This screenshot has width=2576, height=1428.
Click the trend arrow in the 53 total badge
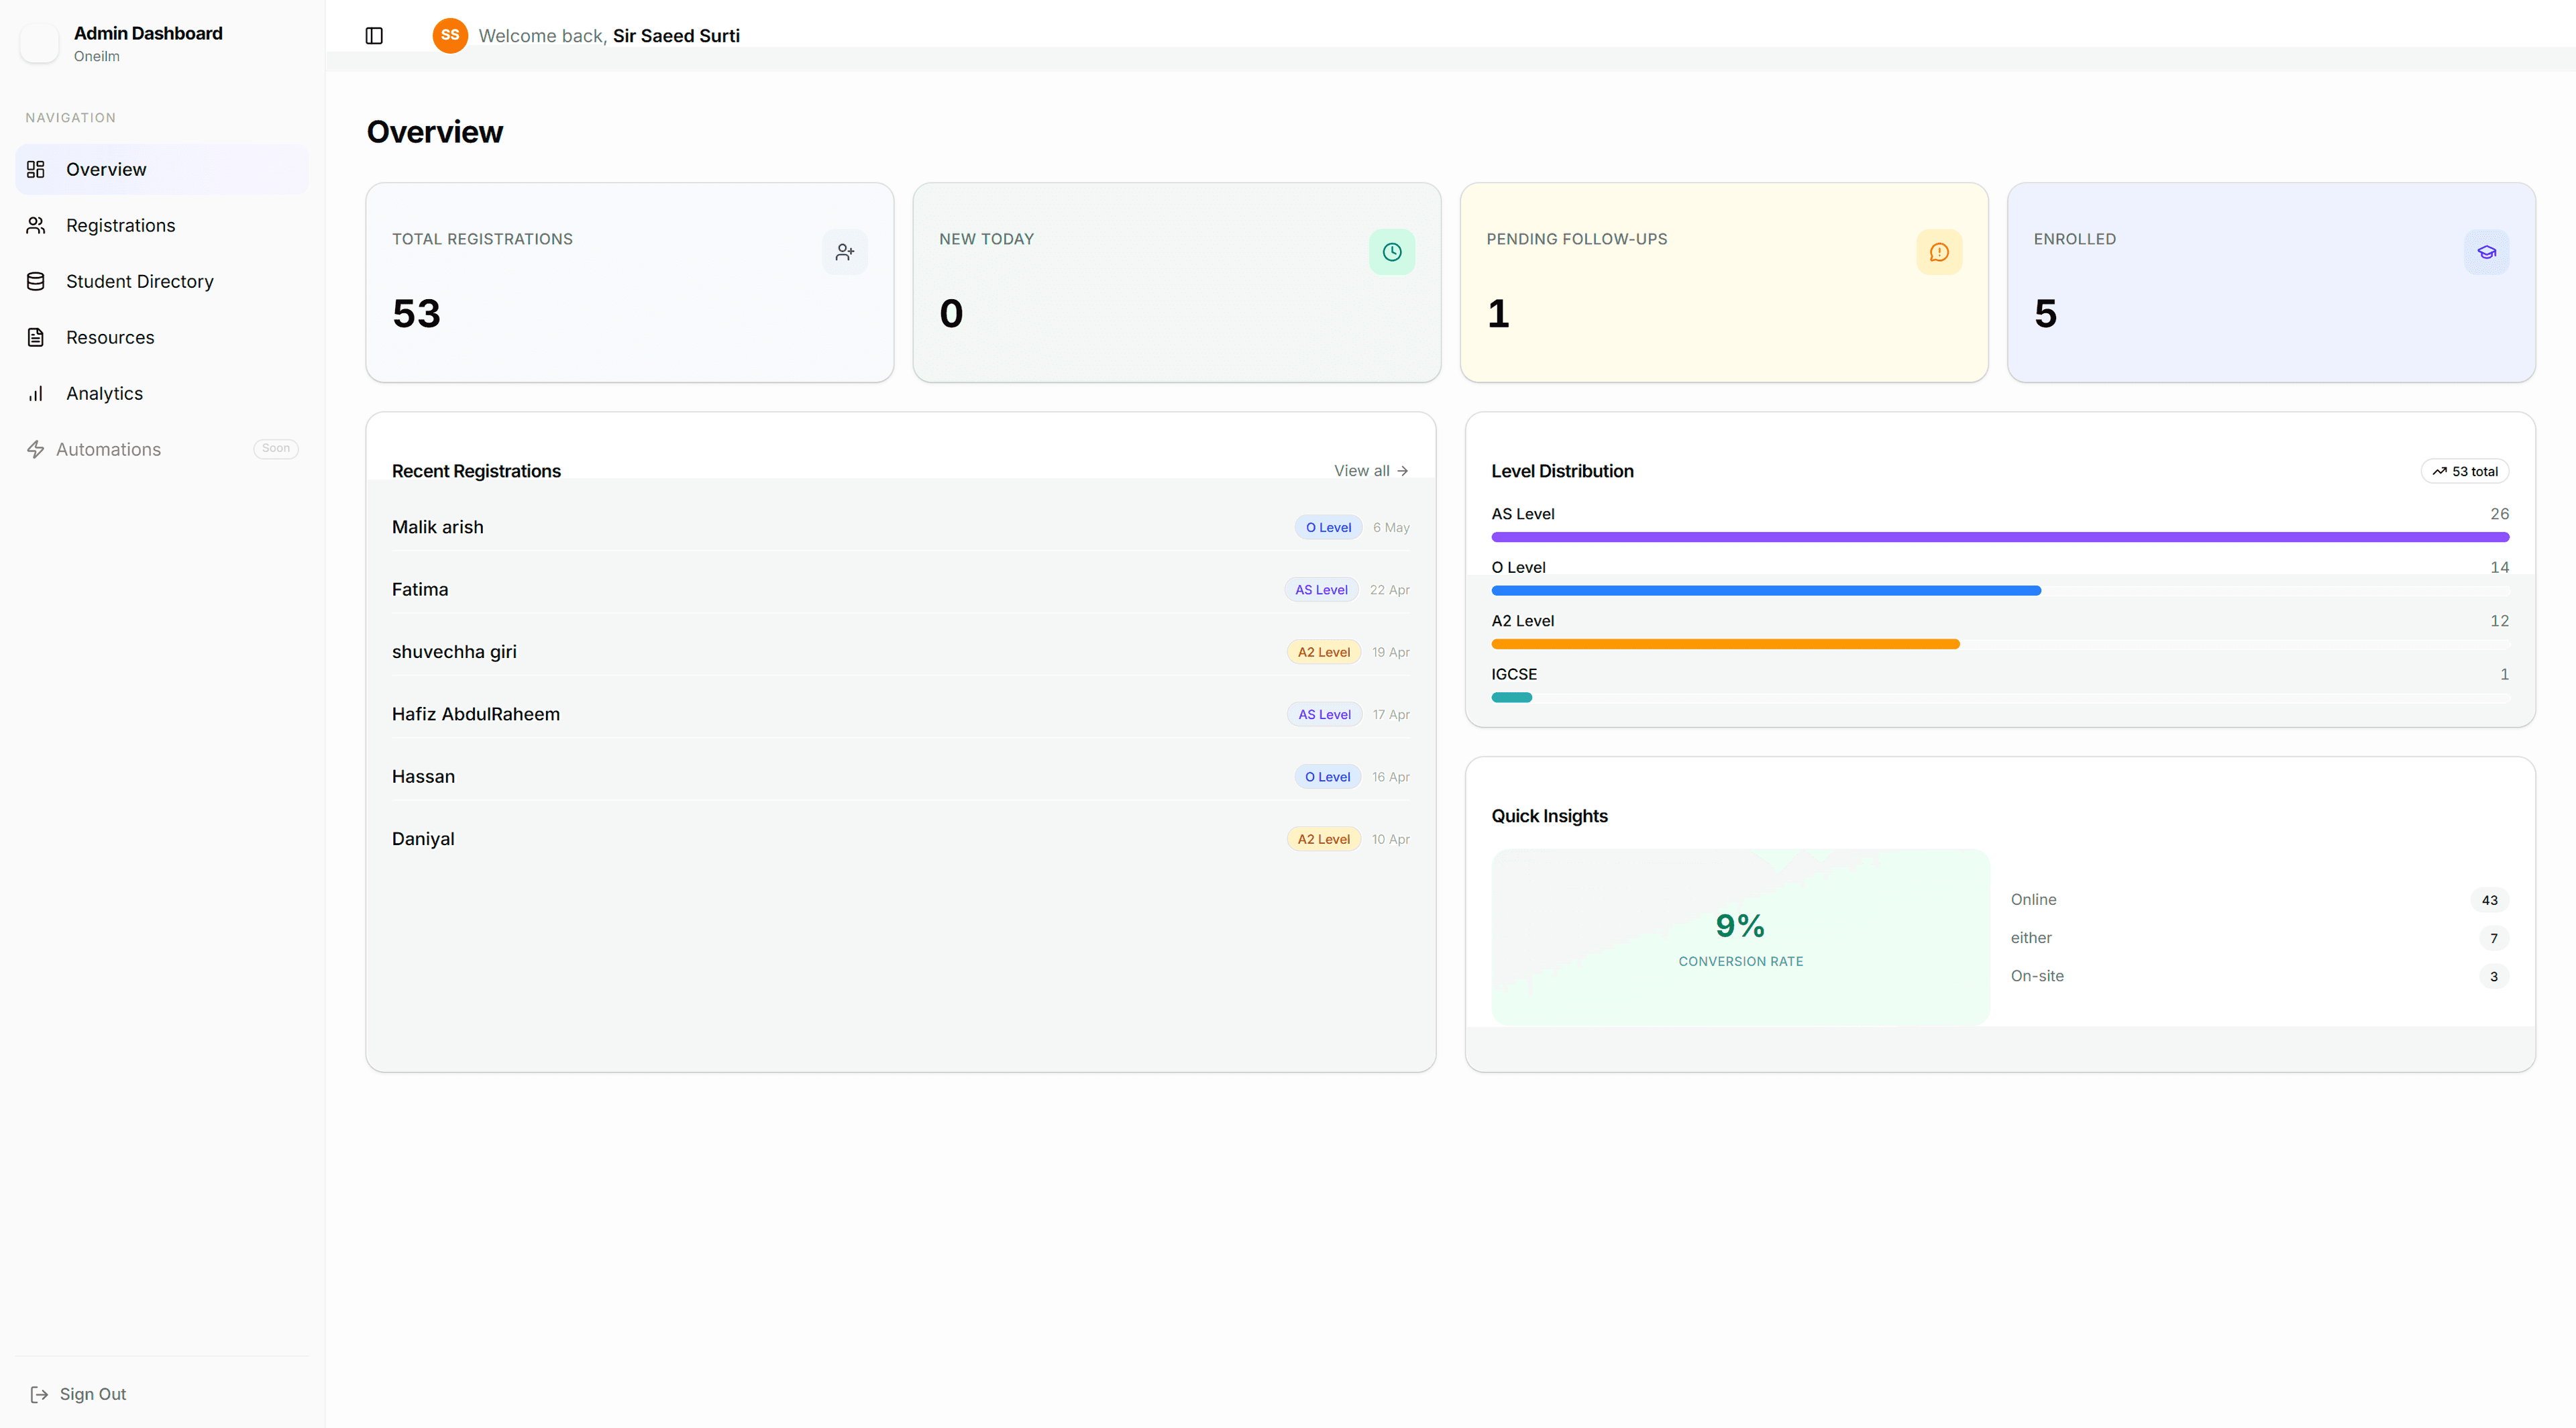[x=2440, y=472]
